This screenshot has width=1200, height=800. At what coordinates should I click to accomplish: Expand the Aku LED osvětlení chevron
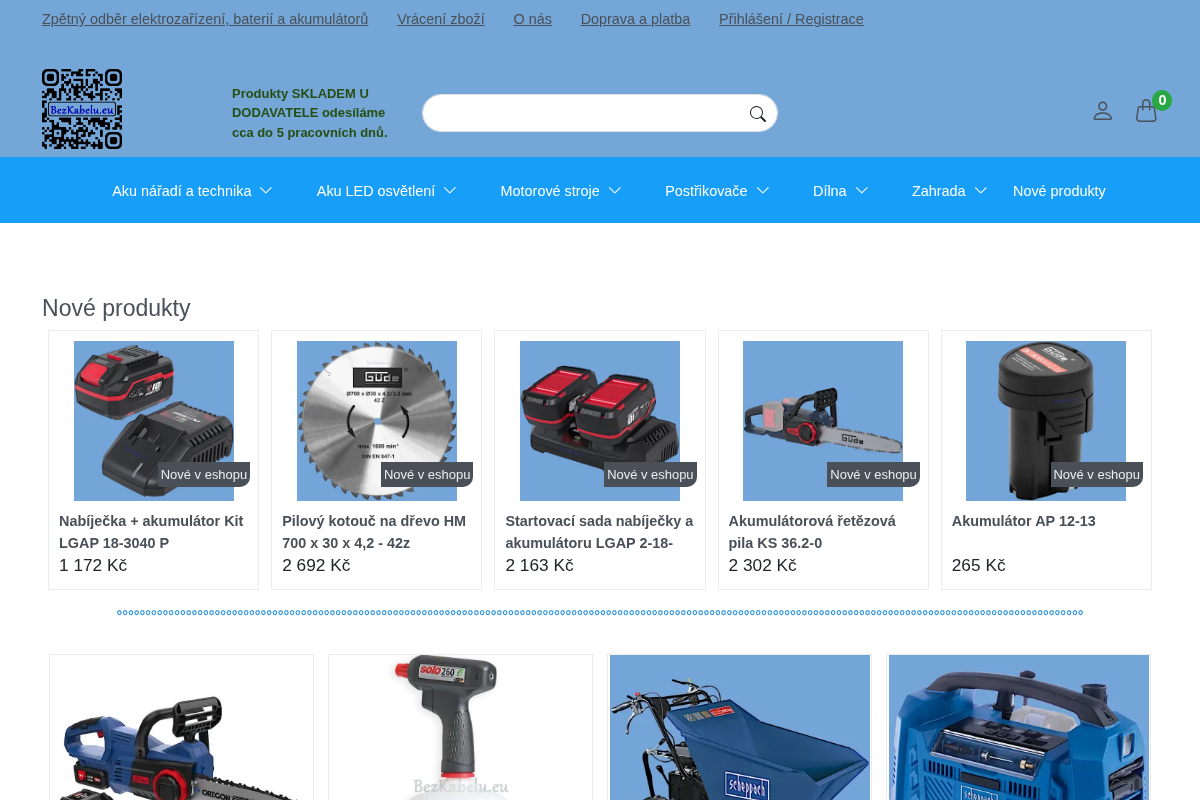450,191
